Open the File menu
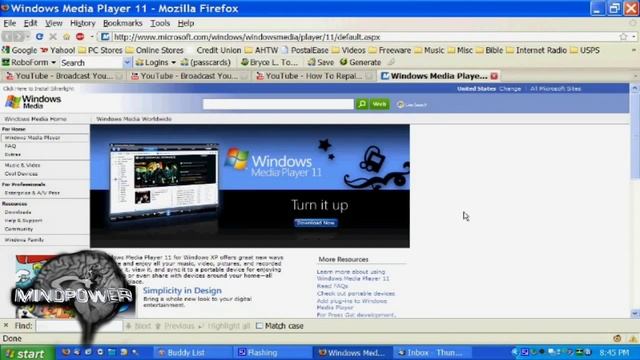The image size is (640, 360). click(9, 23)
